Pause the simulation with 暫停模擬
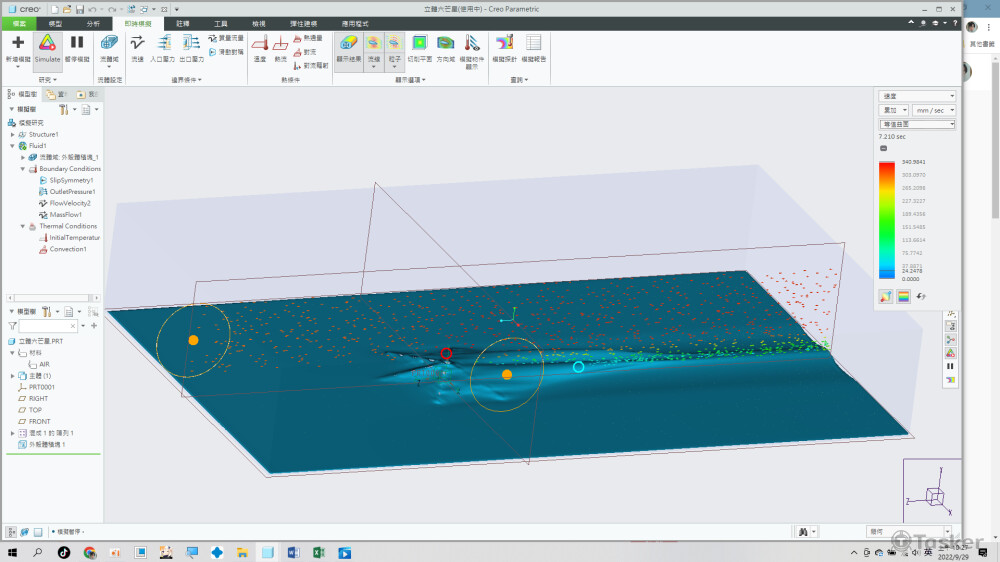Screen dimensions: 1000x562 point(76,47)
